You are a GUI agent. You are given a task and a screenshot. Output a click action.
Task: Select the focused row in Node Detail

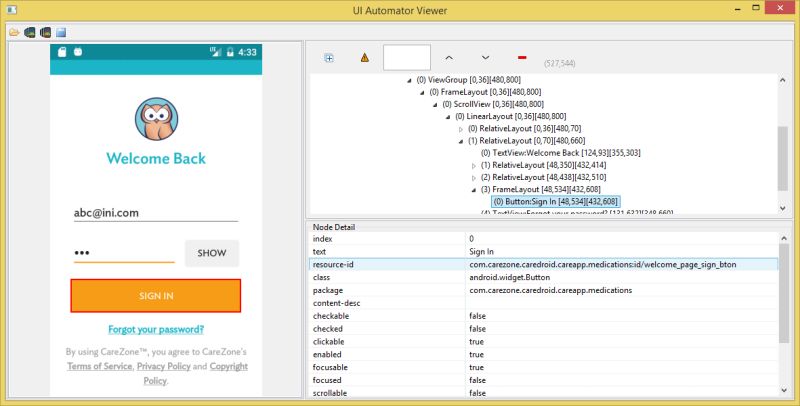(543, 380)
